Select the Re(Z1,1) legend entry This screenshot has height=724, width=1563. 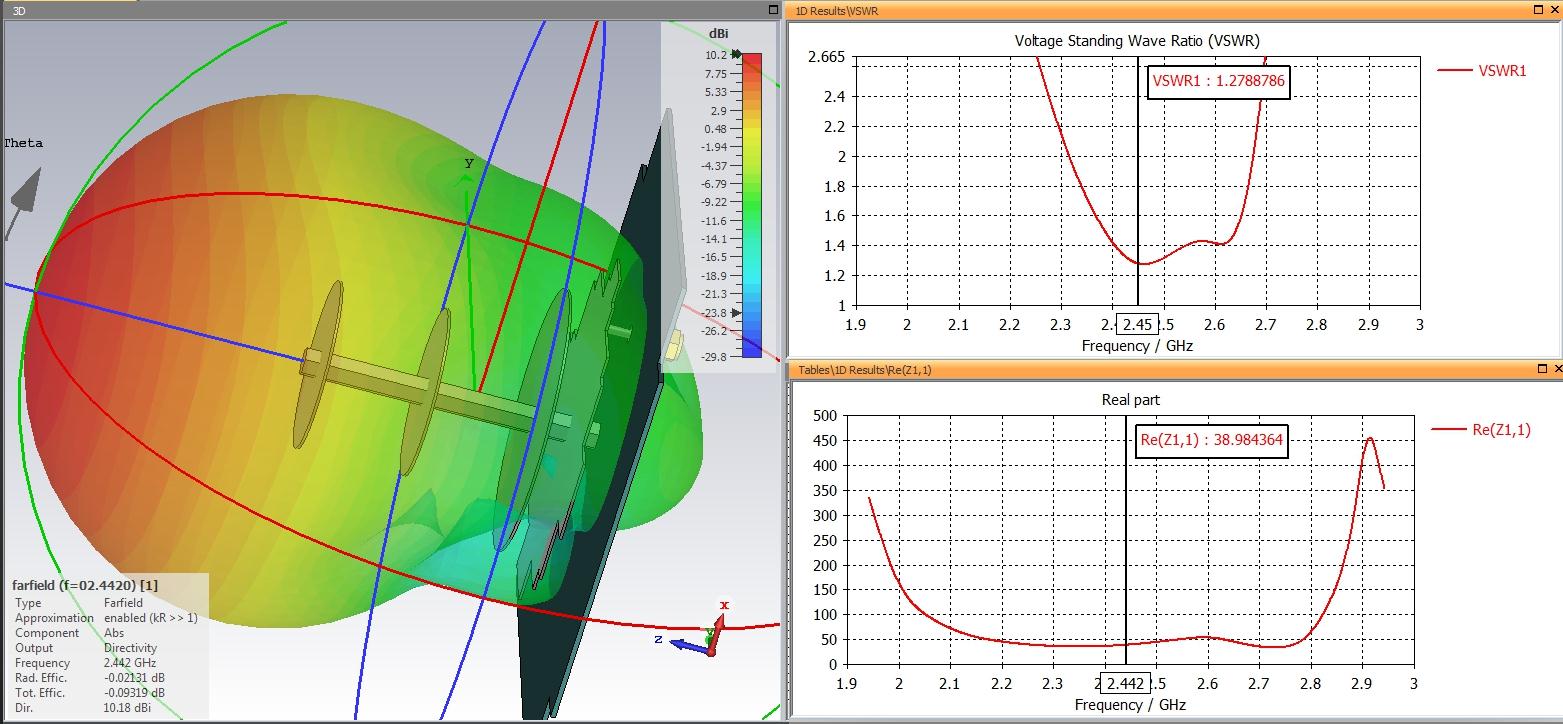pos(1481,429)
